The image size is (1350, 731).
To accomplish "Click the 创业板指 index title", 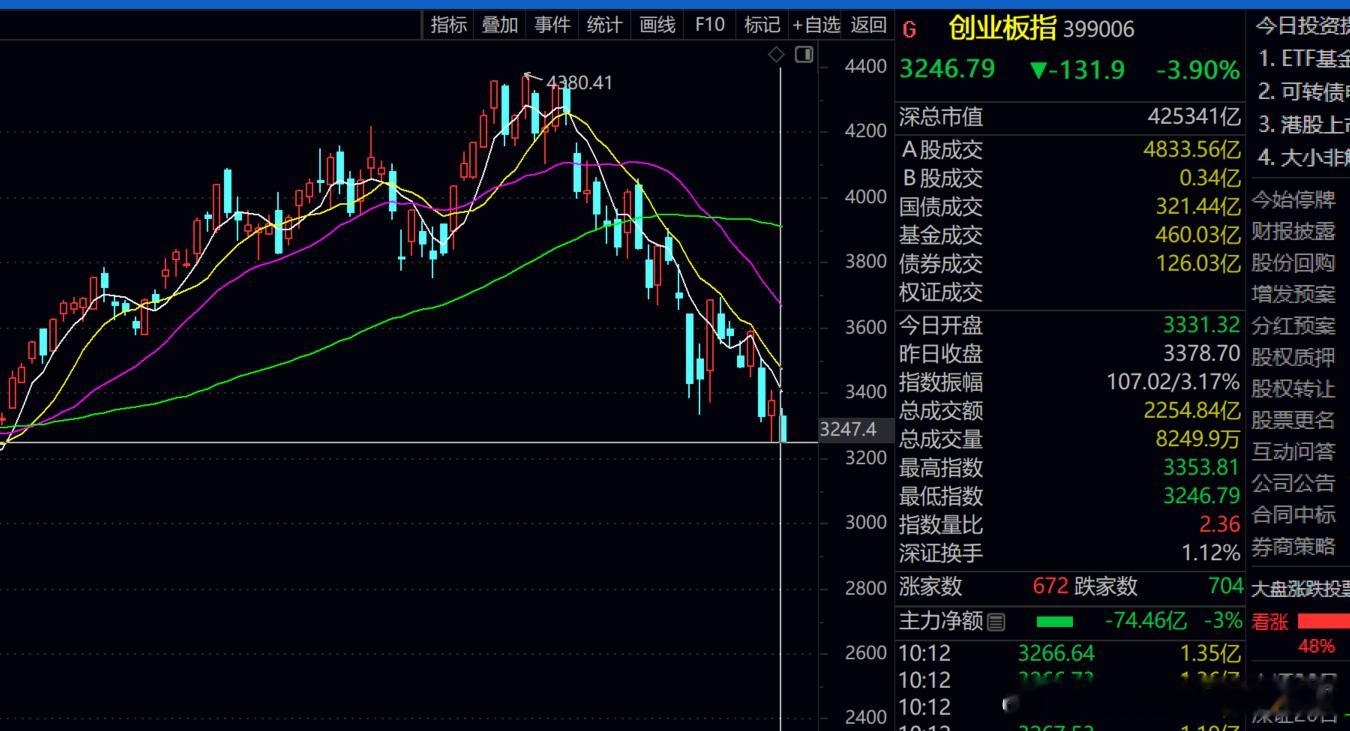I will coord(1002,28).
